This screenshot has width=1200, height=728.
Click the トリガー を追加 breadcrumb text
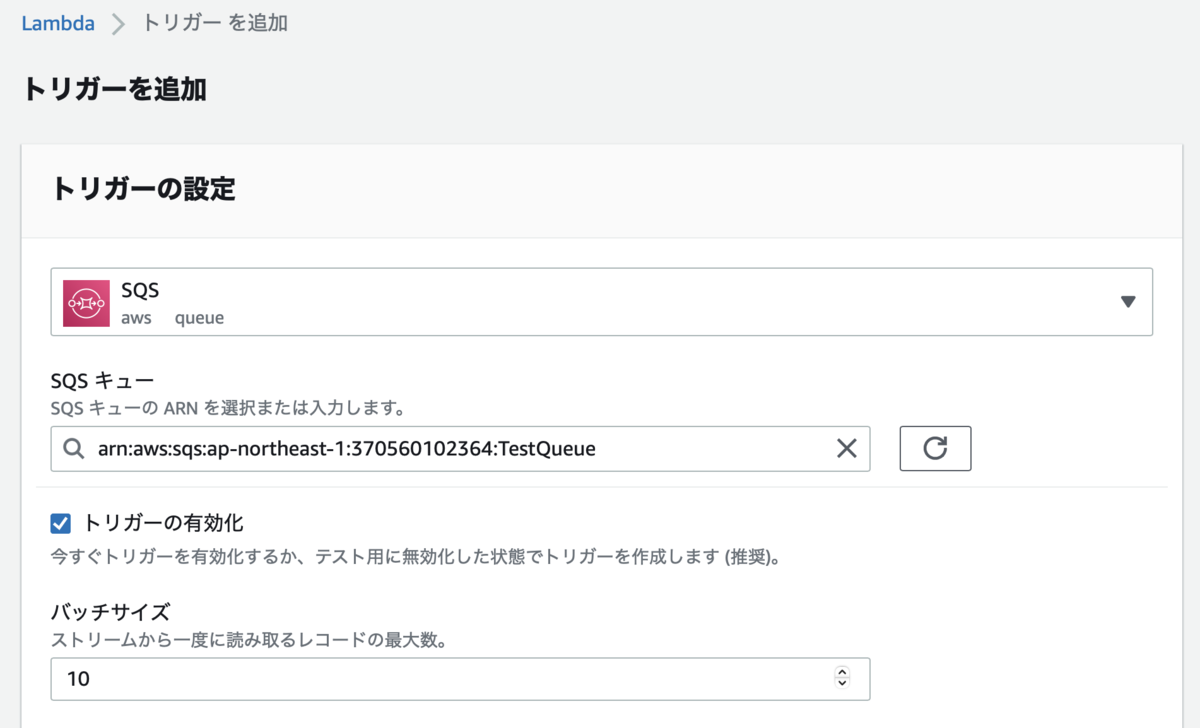215,23
